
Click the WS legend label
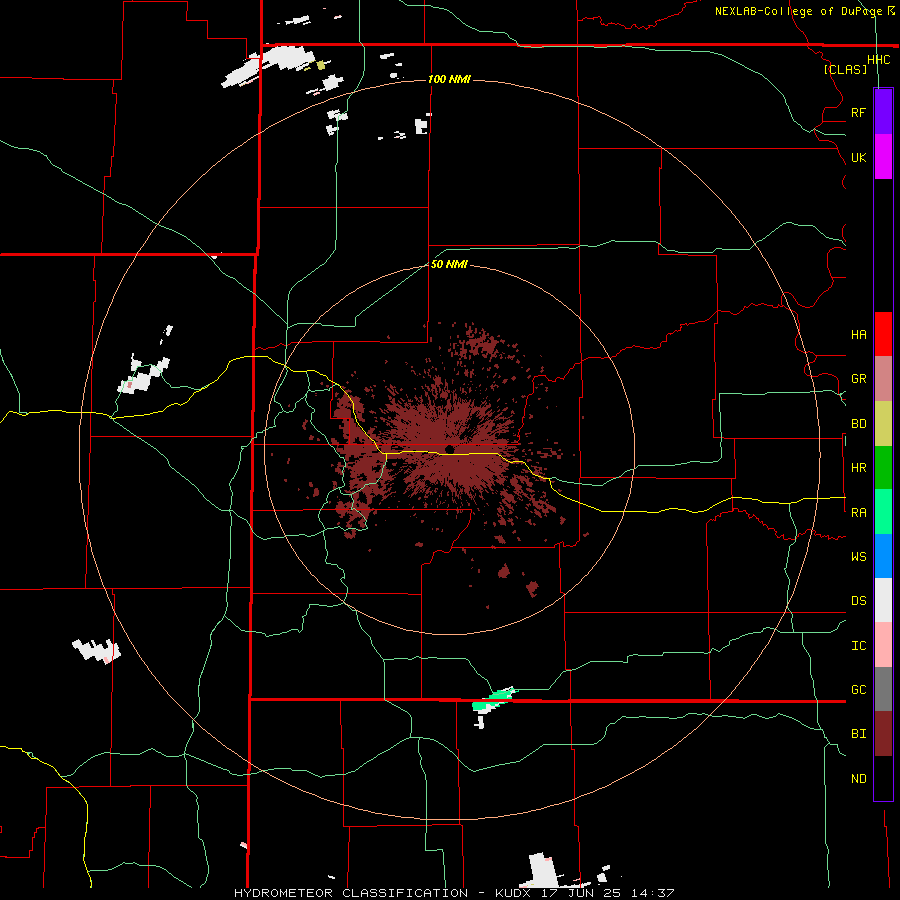click(x=859, y=557)
